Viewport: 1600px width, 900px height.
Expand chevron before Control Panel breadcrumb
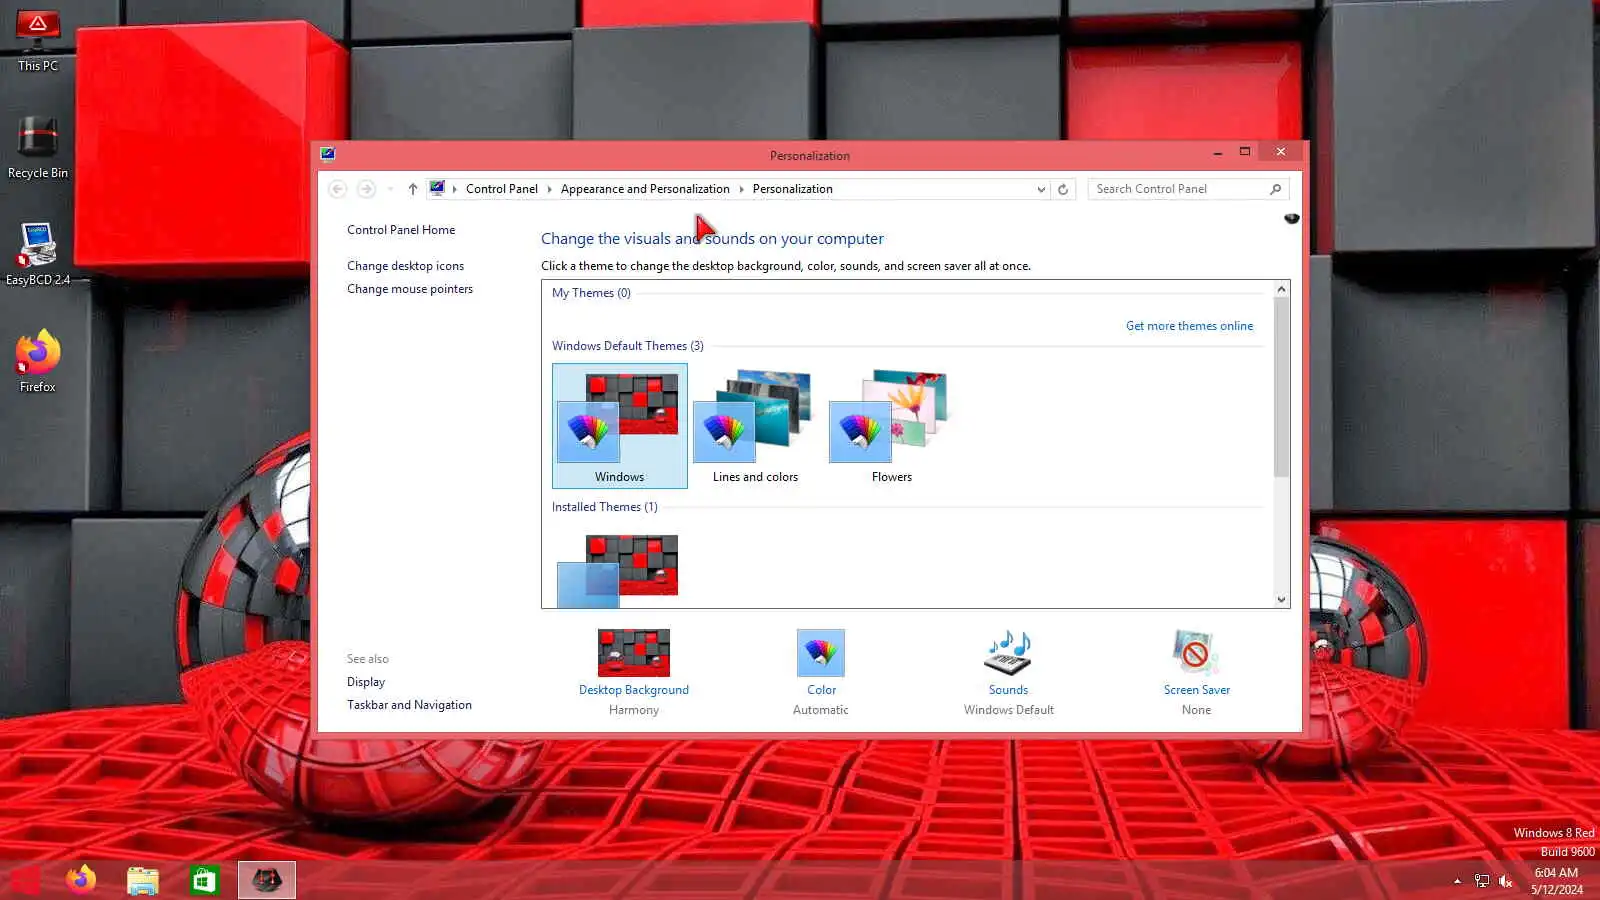click(x=455, y=189)
